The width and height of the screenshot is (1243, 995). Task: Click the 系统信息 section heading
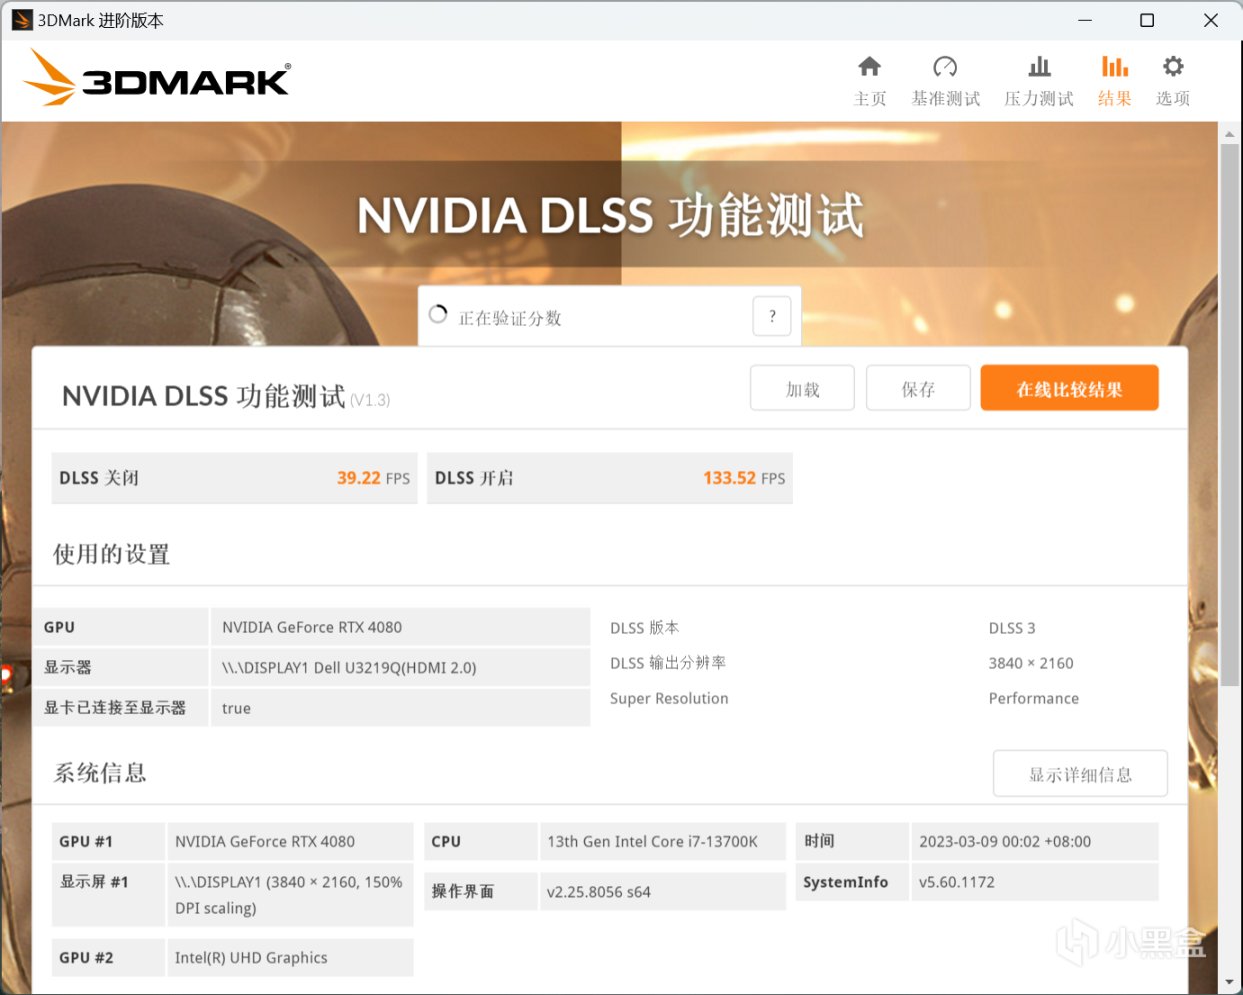tap(100, 772)
